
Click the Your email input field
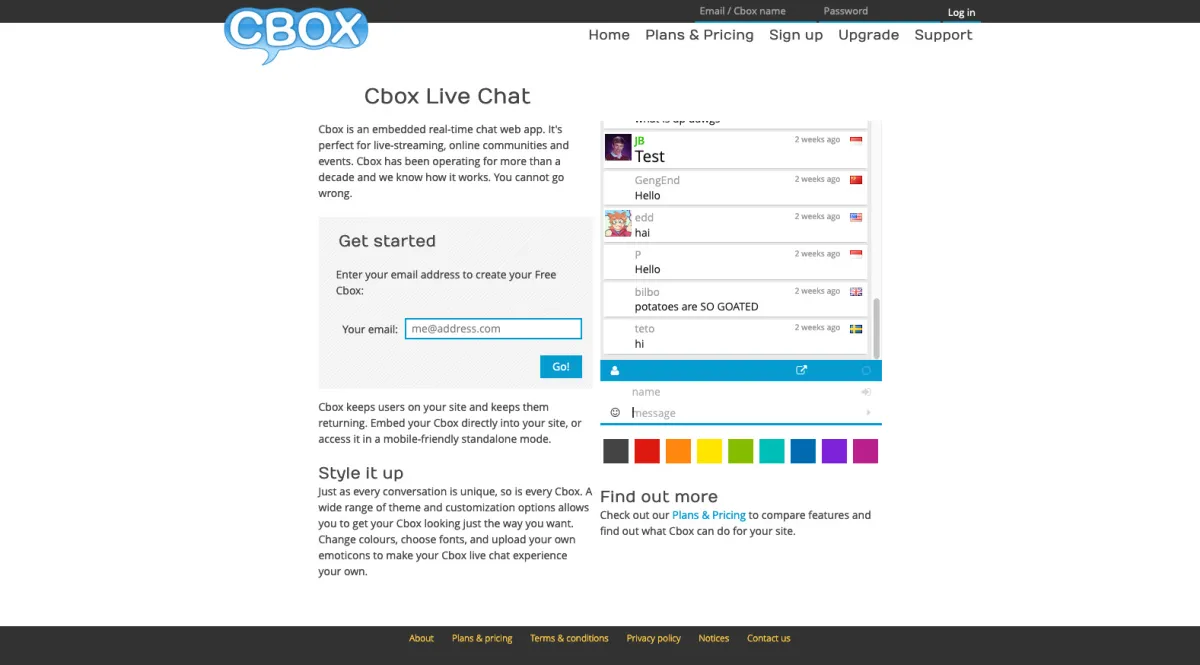click(x=493, y=329)
